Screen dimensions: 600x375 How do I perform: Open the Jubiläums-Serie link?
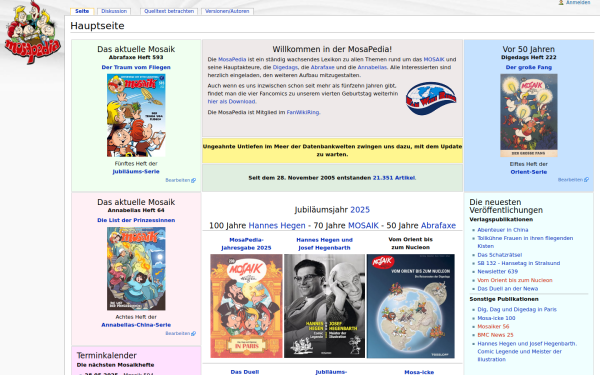point(136,171)
